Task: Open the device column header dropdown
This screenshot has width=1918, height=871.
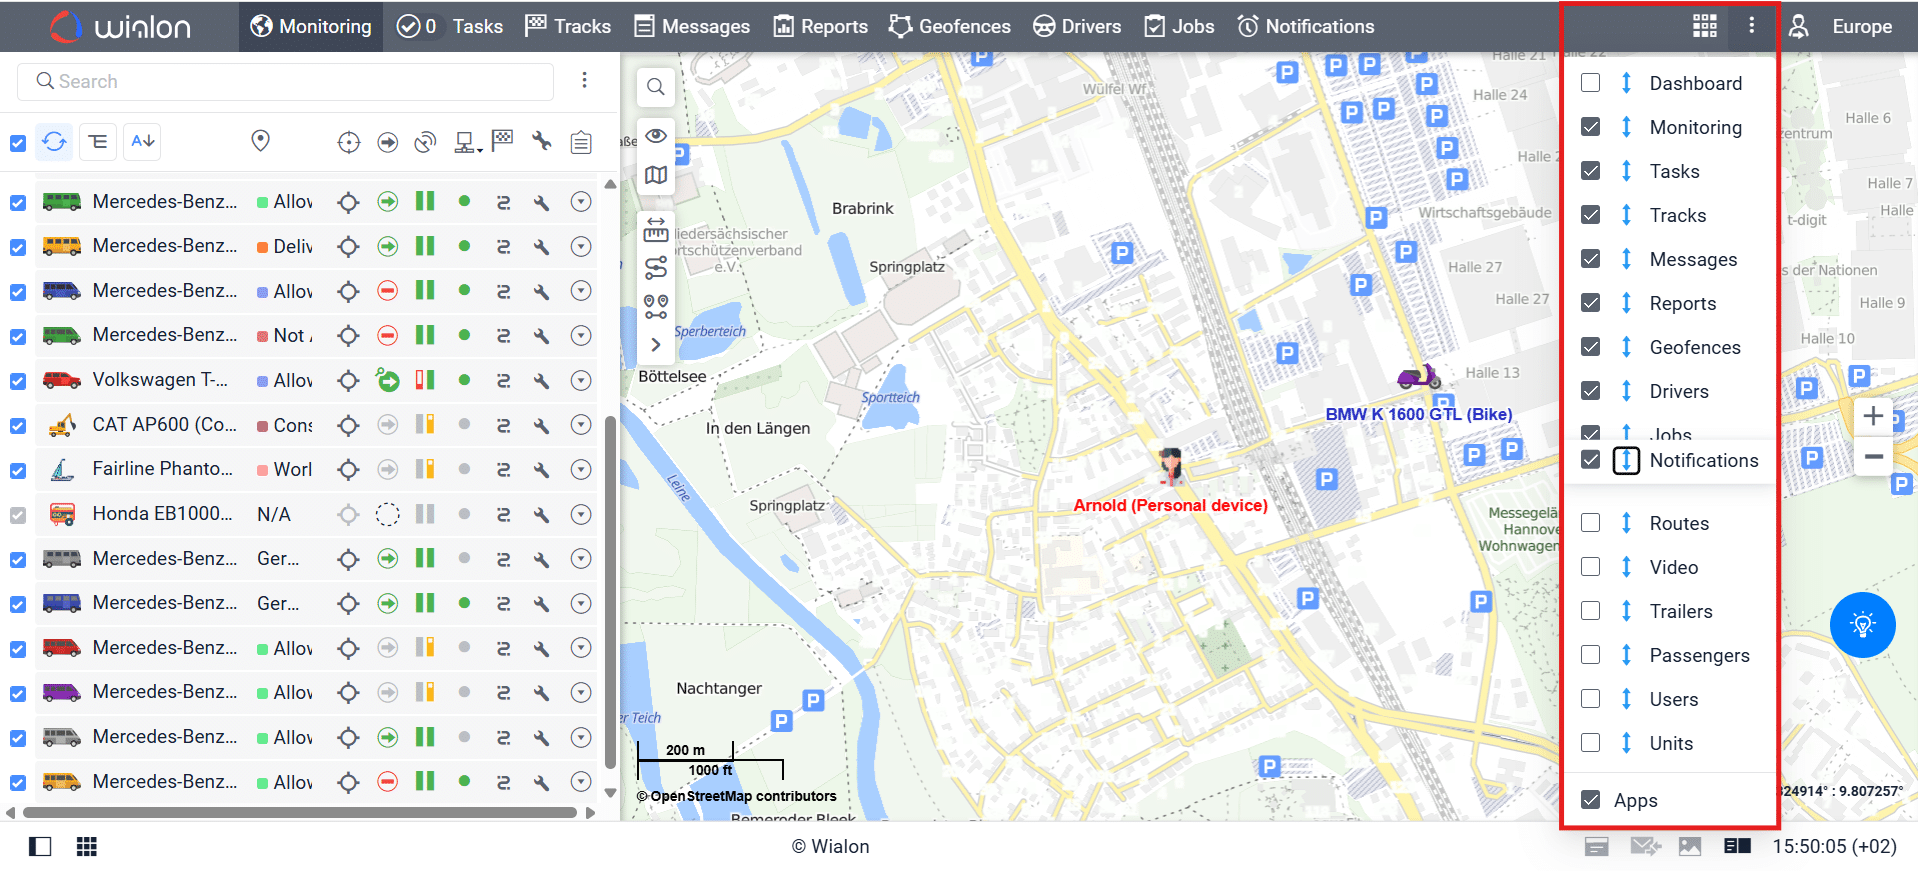Action: pos(466,142)
